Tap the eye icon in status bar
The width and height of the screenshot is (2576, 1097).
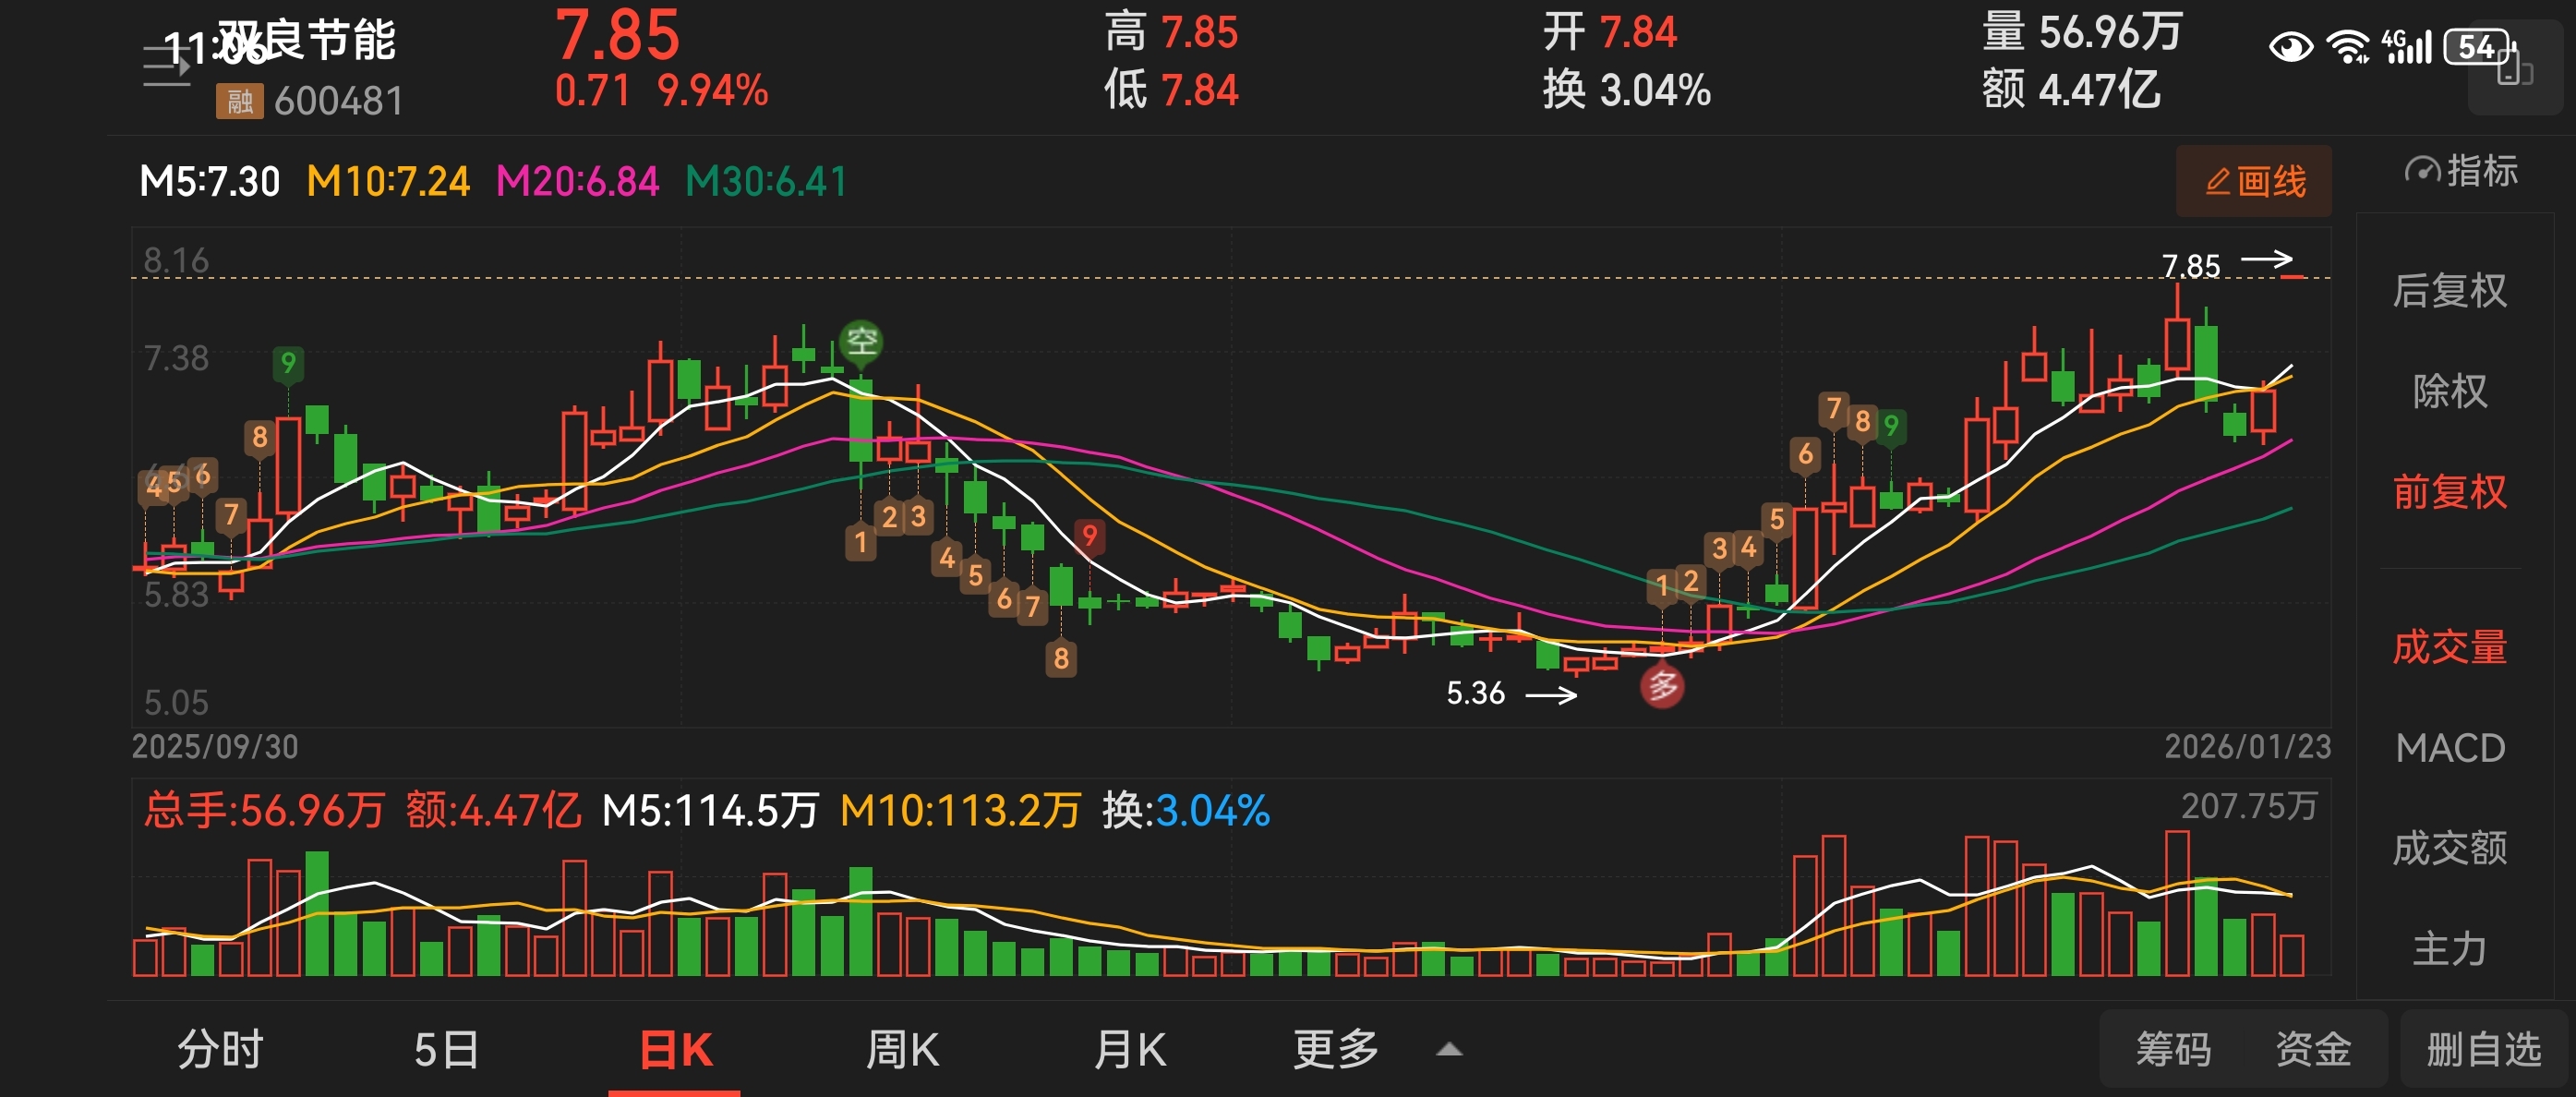click(2290, 47)
